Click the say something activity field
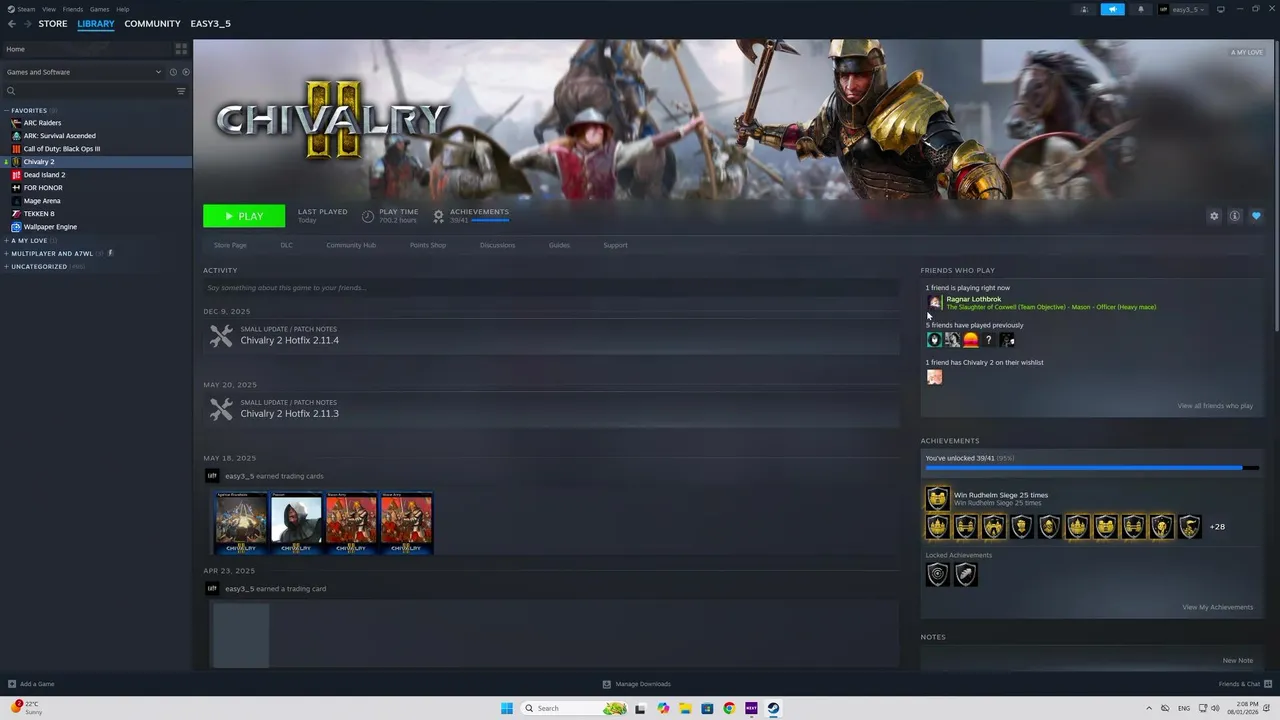This screenshot has height=720, width=1280. click(551, 288)
